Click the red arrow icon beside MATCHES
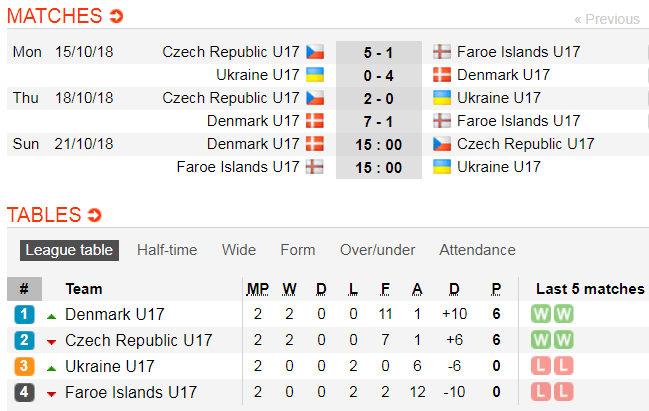Screen dimensions: 649x411 (x=116, y=16)
